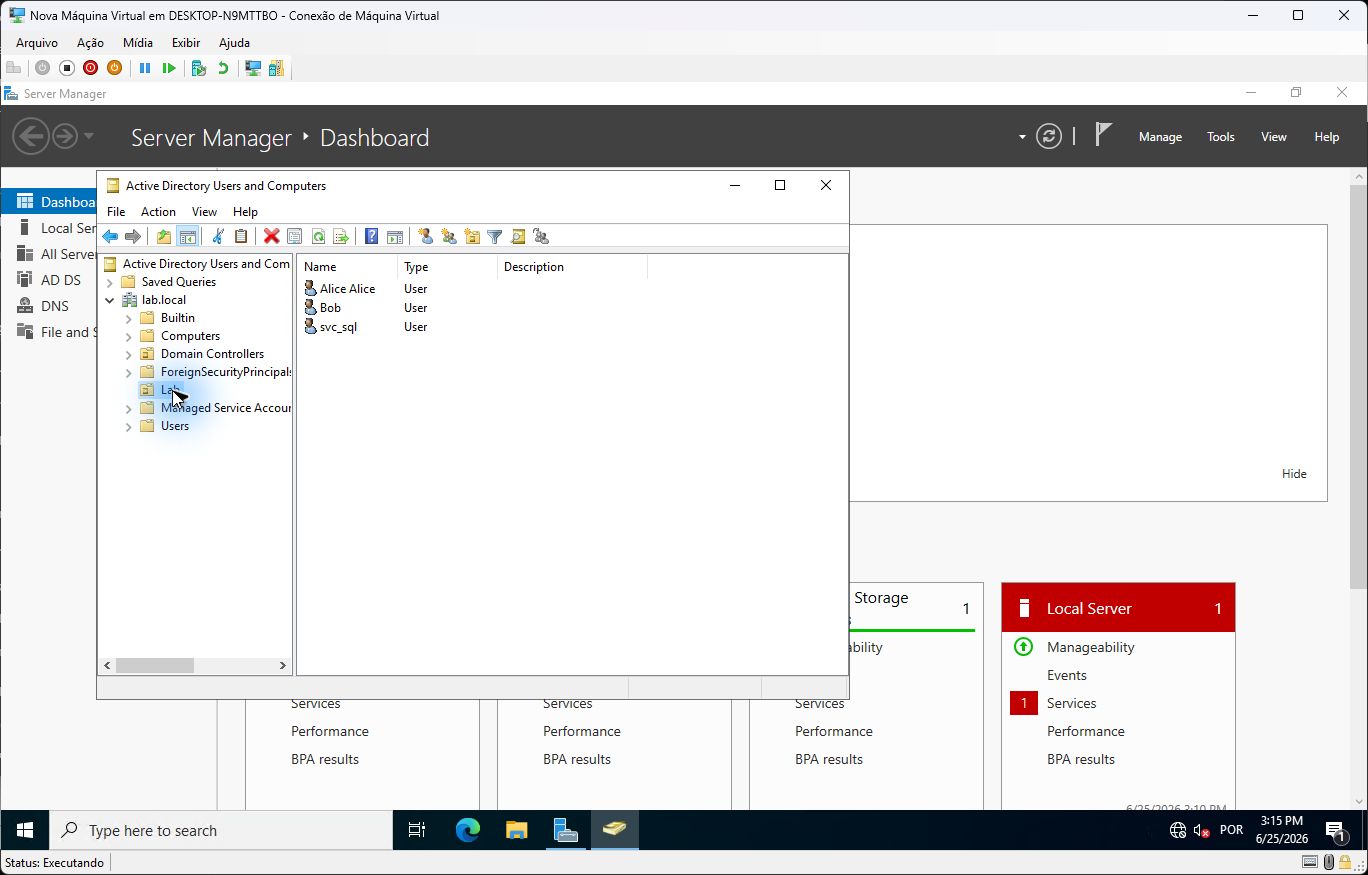Open the ADUC File menu
Viewport: 1368px width, 875px height.
pyautogui.click(x=116, y=212)
